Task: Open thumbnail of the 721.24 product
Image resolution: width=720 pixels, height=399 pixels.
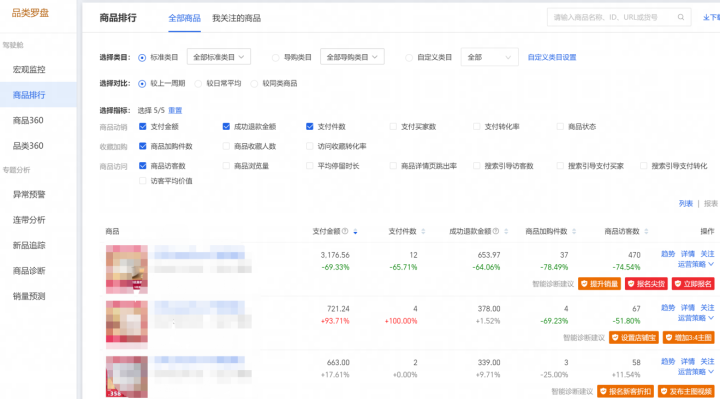Action: (127, 325)
